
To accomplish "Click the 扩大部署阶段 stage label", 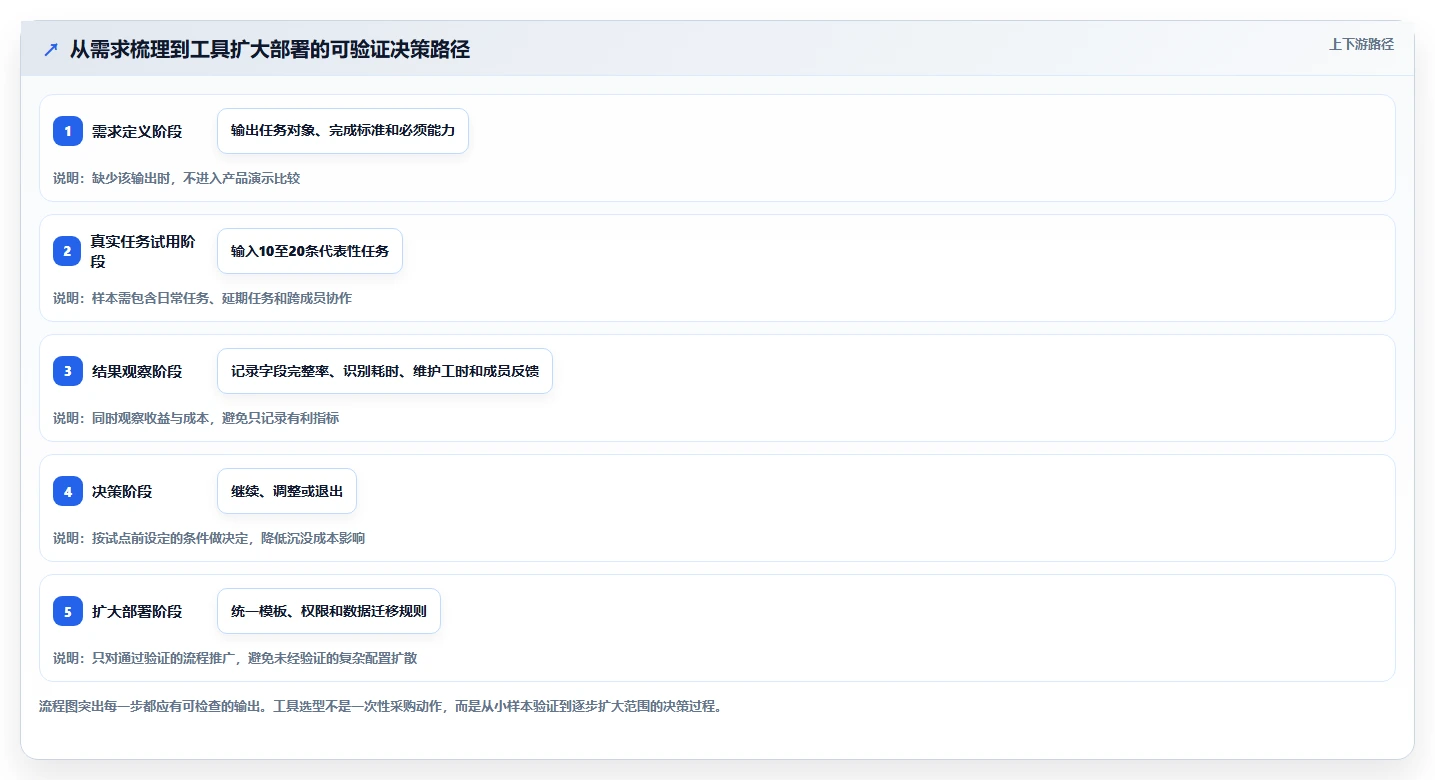I will [137, 611].
